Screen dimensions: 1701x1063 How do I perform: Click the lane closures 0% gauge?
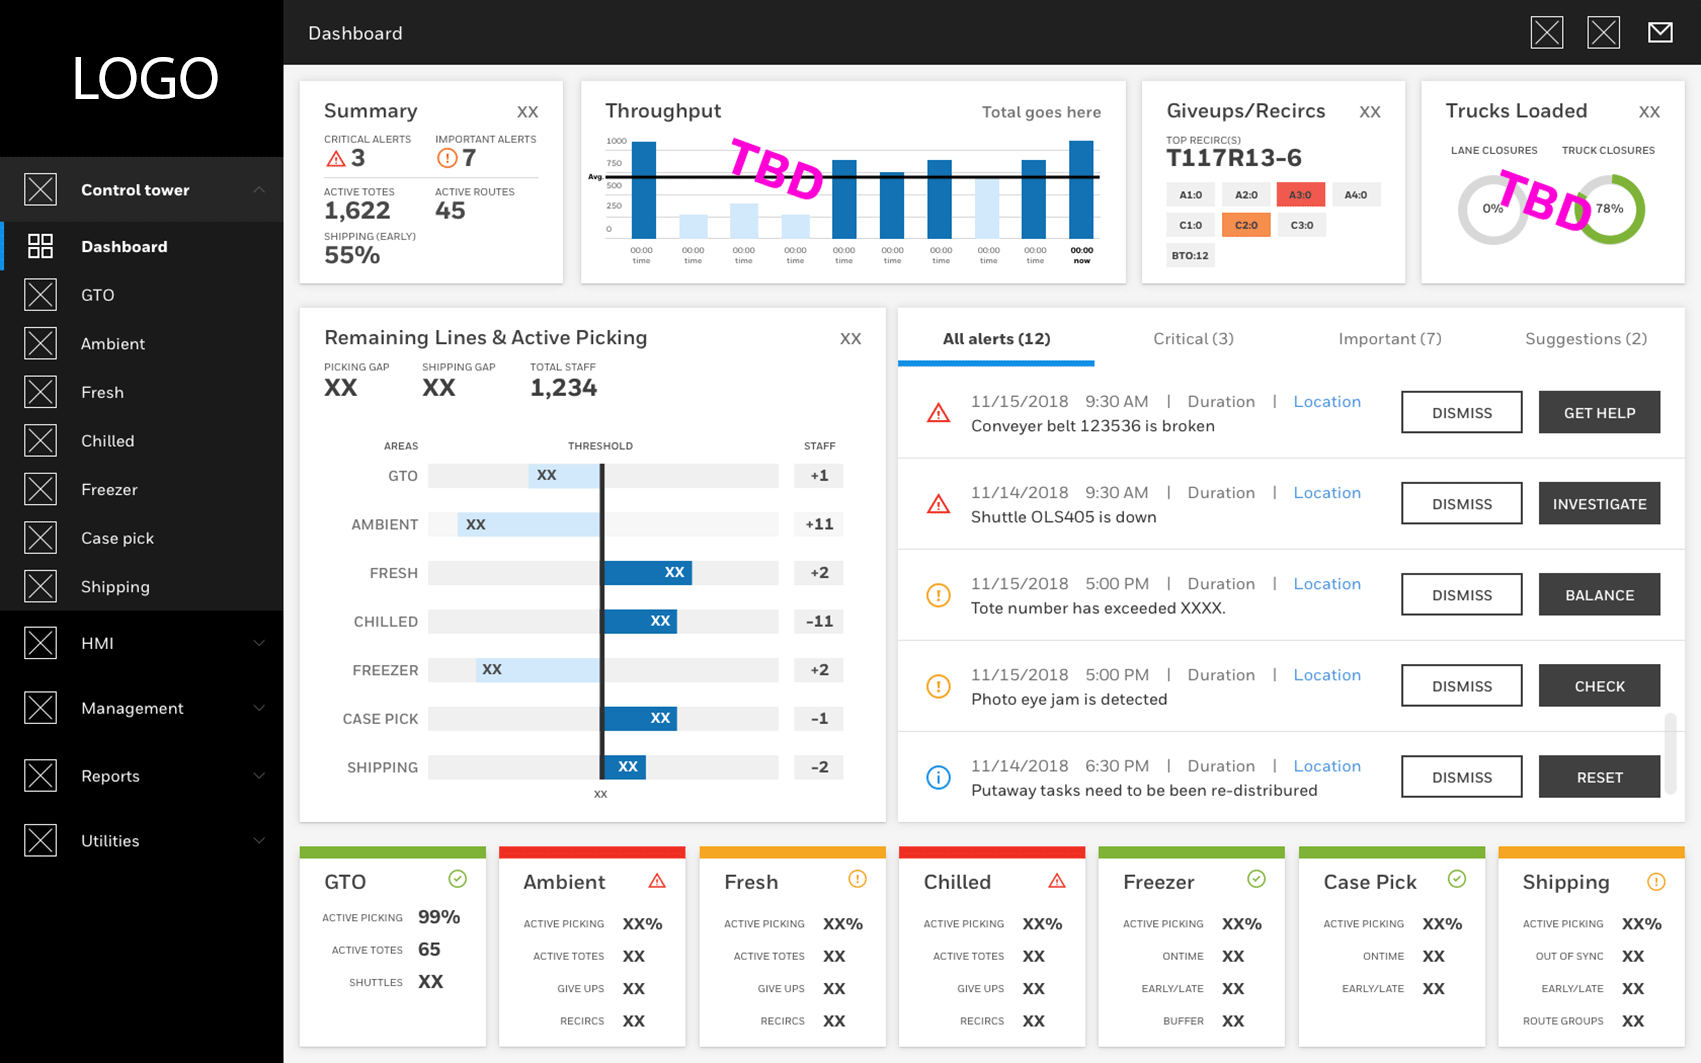coord(1492,209)
